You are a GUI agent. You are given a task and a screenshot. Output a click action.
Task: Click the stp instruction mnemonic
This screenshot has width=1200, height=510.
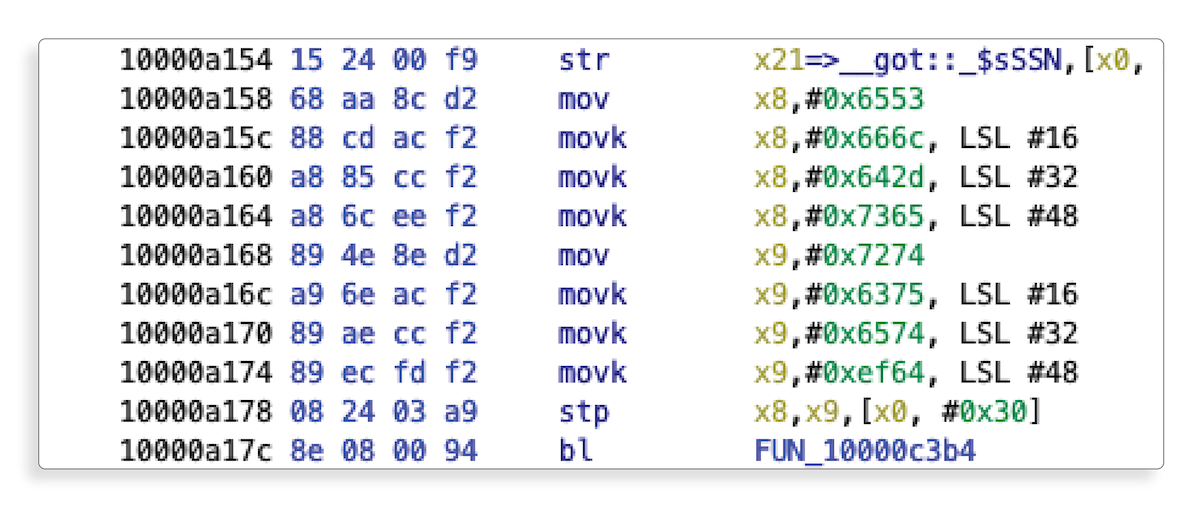coord(583,412)
